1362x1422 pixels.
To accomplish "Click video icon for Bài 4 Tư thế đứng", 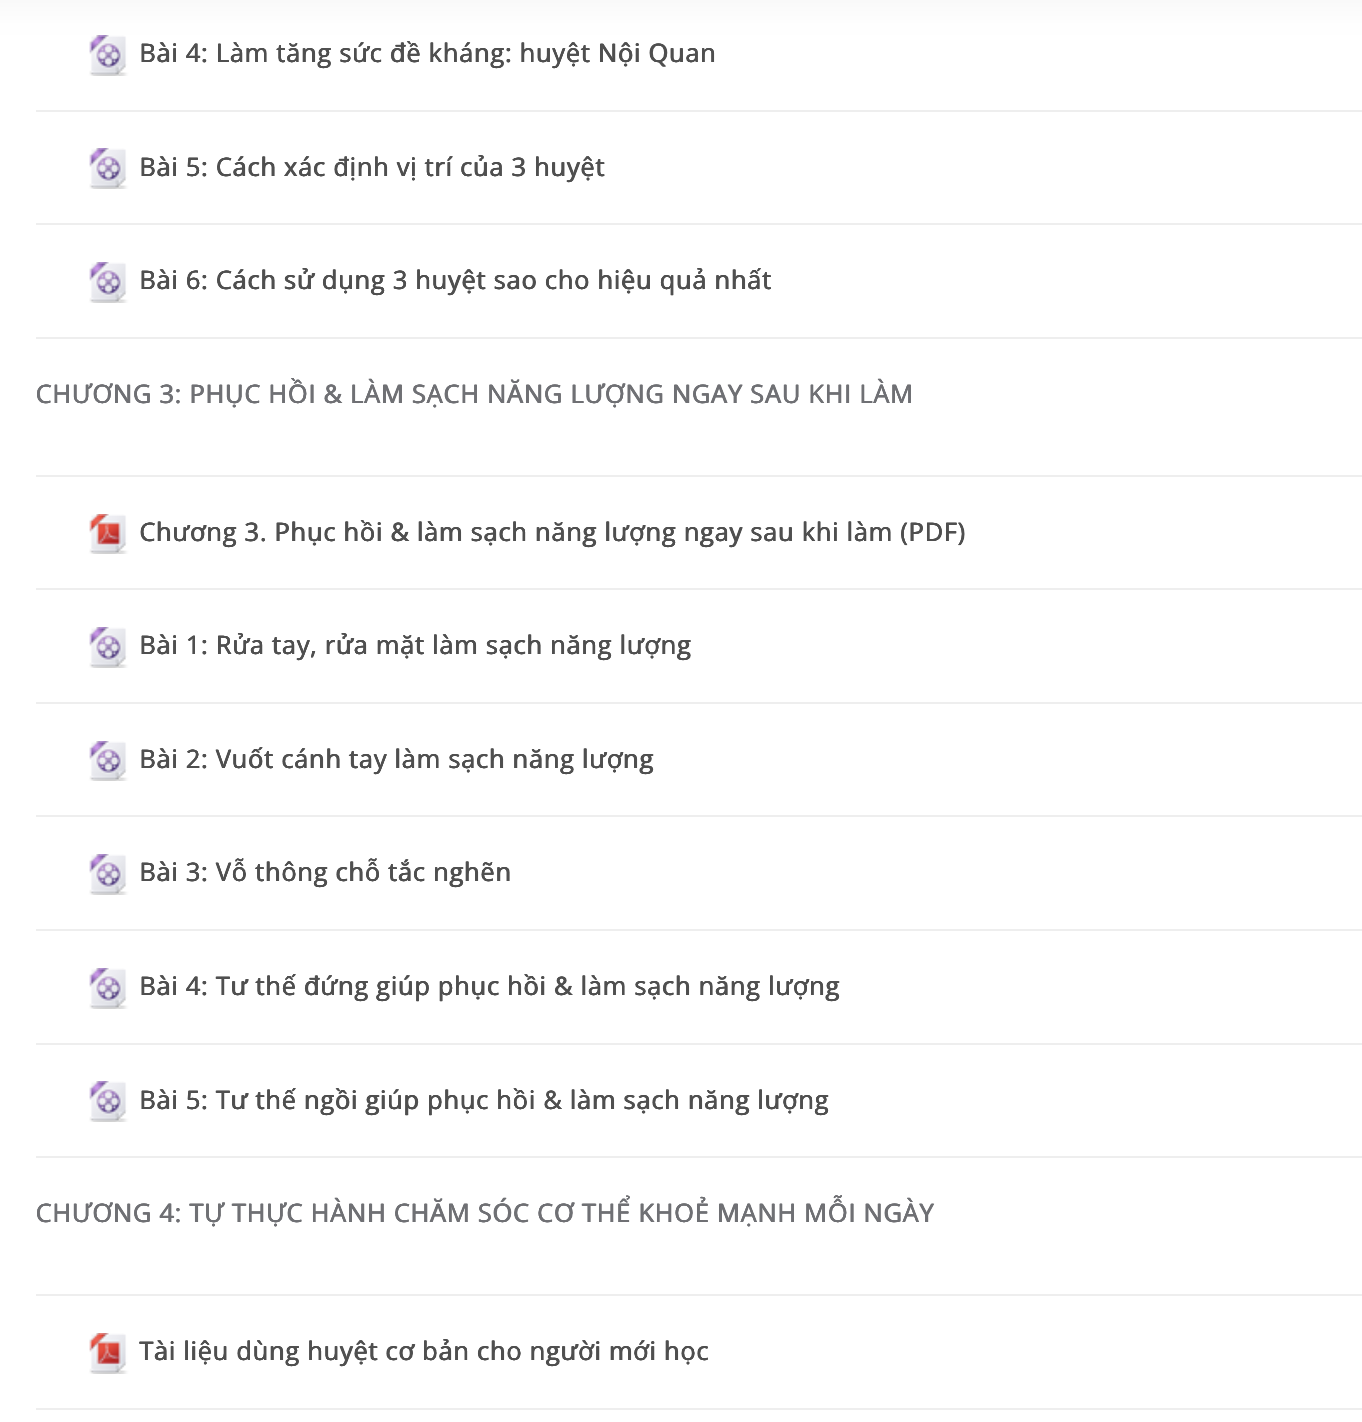I will tap(107, 988).
